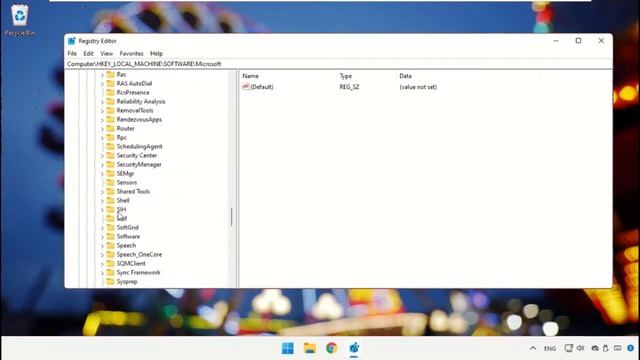The height and width of the screenshot is (360, 640).
Task: Expand the Router key
Action: (x=102, y=129)
